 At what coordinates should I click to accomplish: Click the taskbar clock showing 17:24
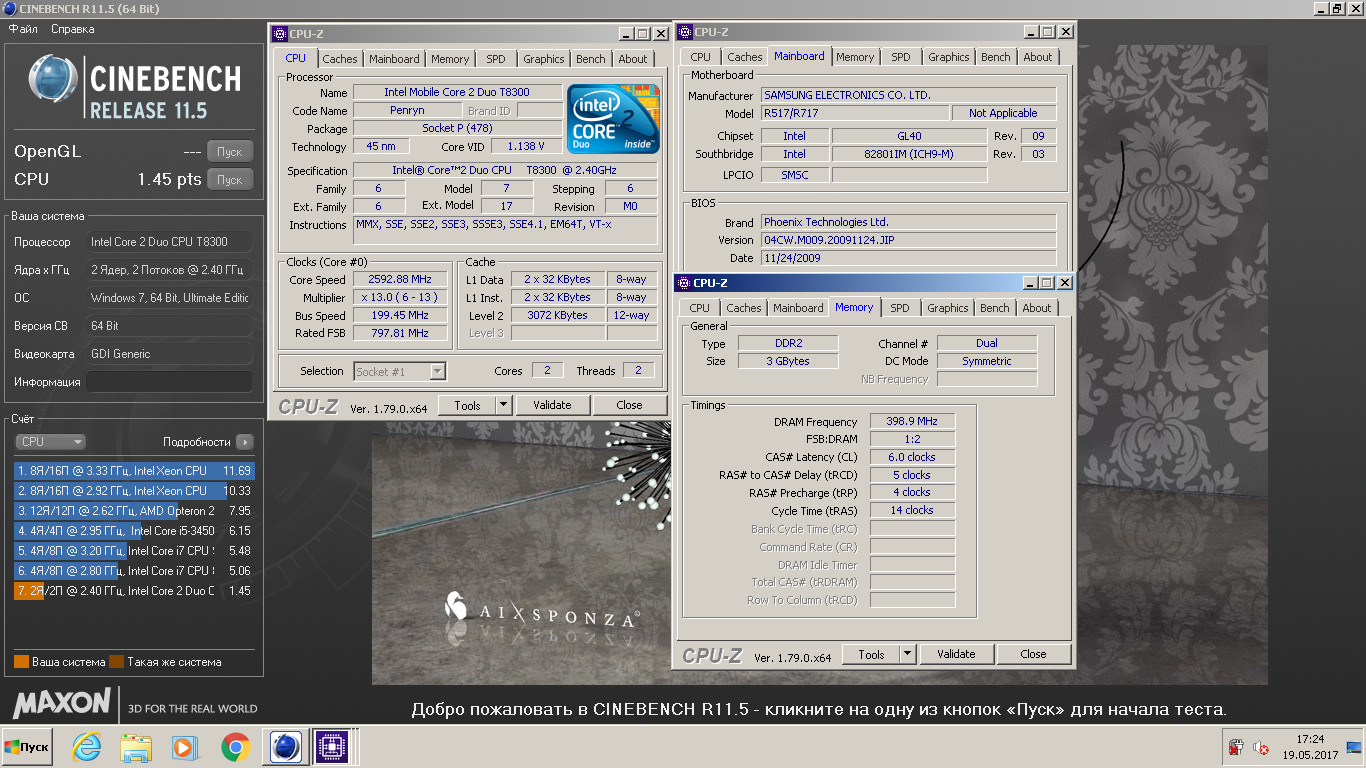1309,747
